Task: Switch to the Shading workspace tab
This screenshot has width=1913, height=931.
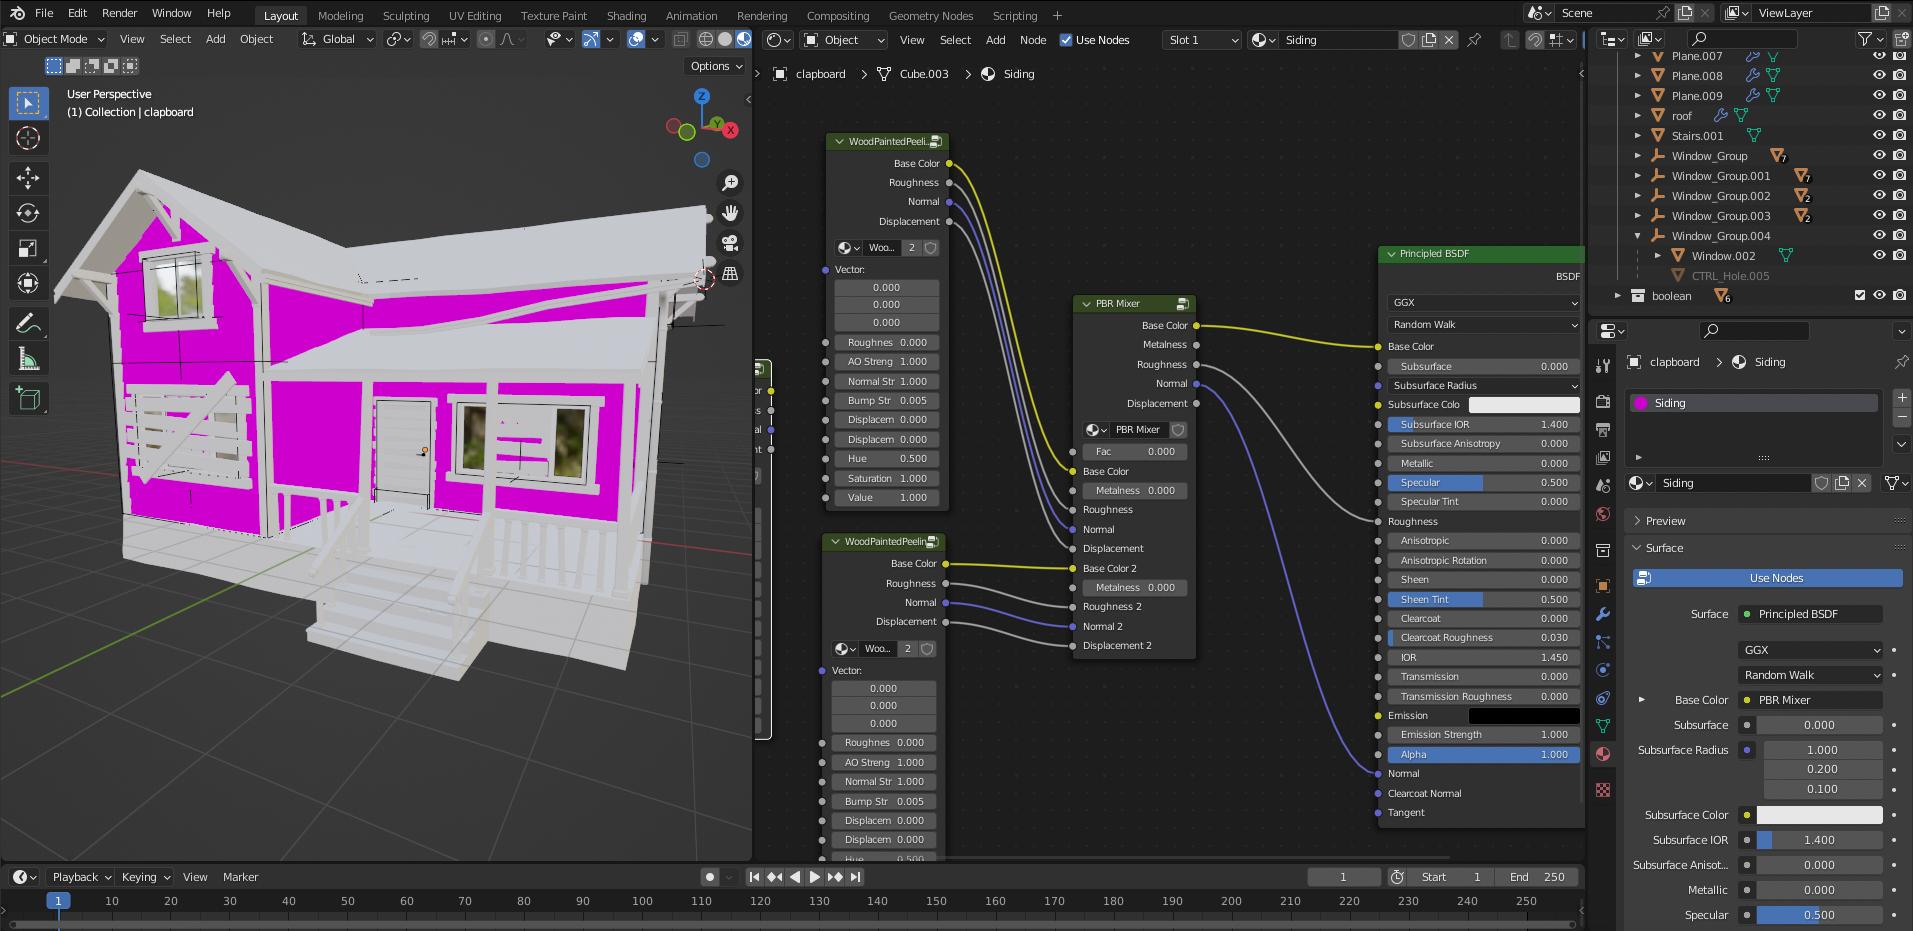Action: (626, 15)
